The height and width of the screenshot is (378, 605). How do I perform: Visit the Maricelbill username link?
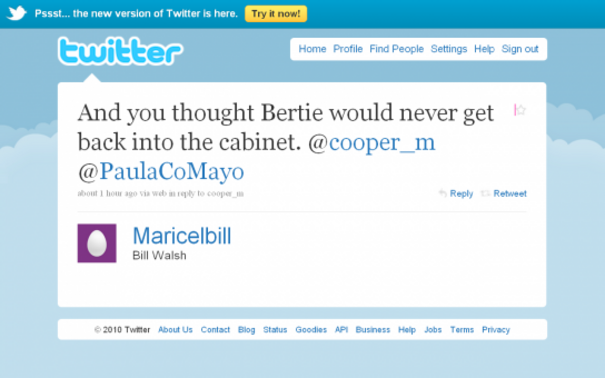182,236
